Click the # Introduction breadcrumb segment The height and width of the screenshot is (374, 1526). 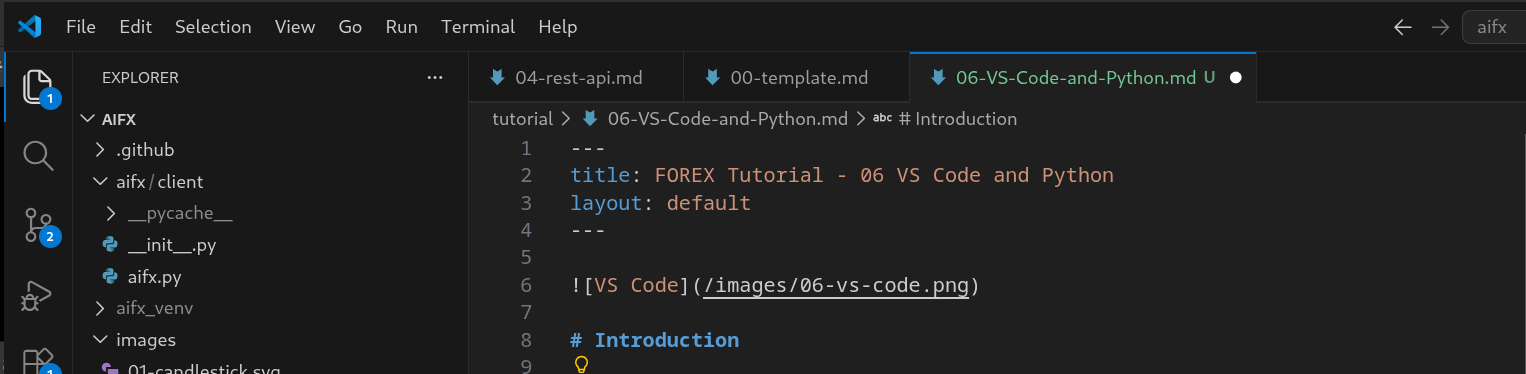(x=957, y=119)
